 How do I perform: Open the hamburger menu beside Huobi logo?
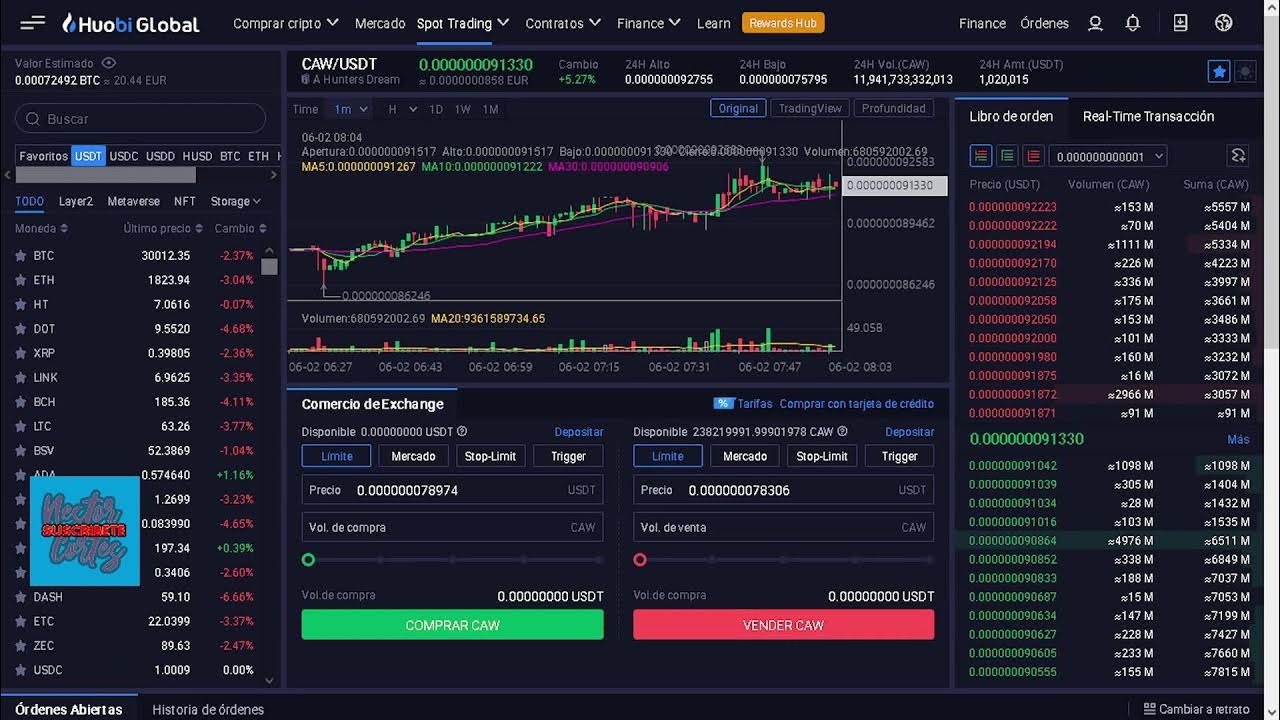32,23
